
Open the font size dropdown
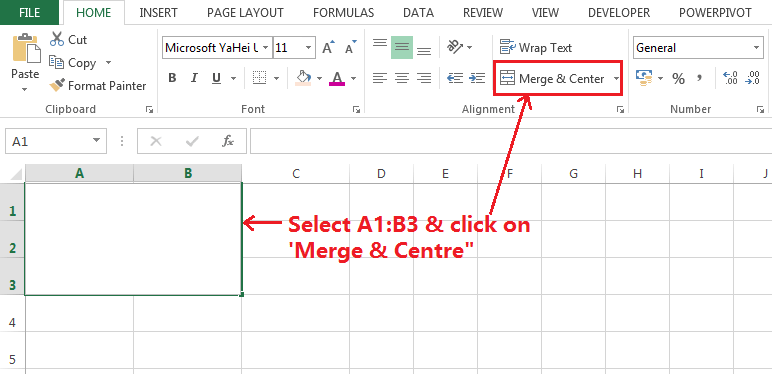[x=308, y=48]
